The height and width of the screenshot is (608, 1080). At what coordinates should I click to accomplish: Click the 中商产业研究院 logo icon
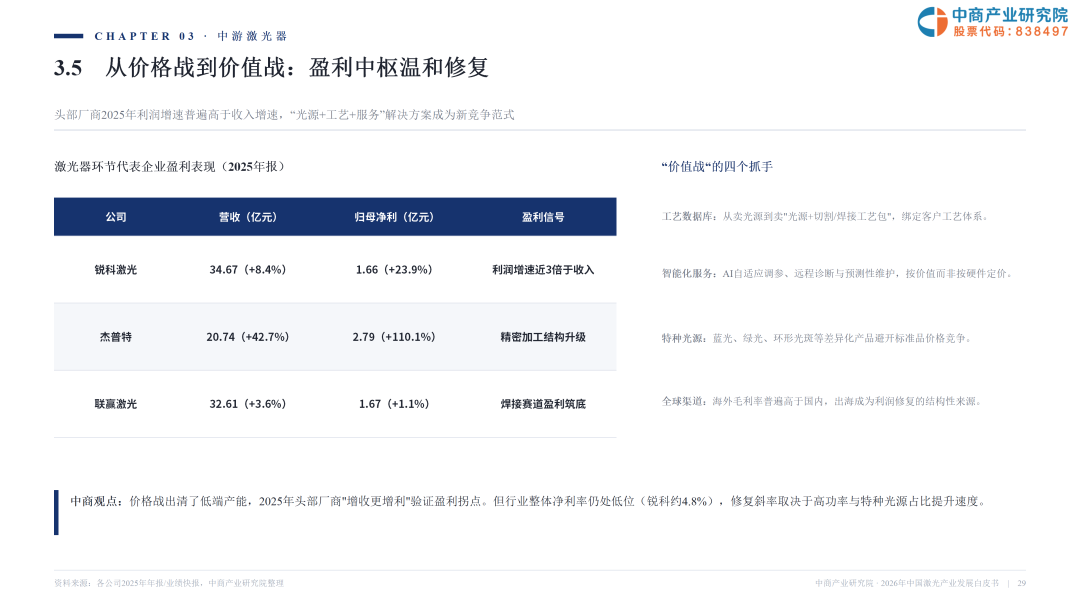pyautogui.click(x=933, y=22)
